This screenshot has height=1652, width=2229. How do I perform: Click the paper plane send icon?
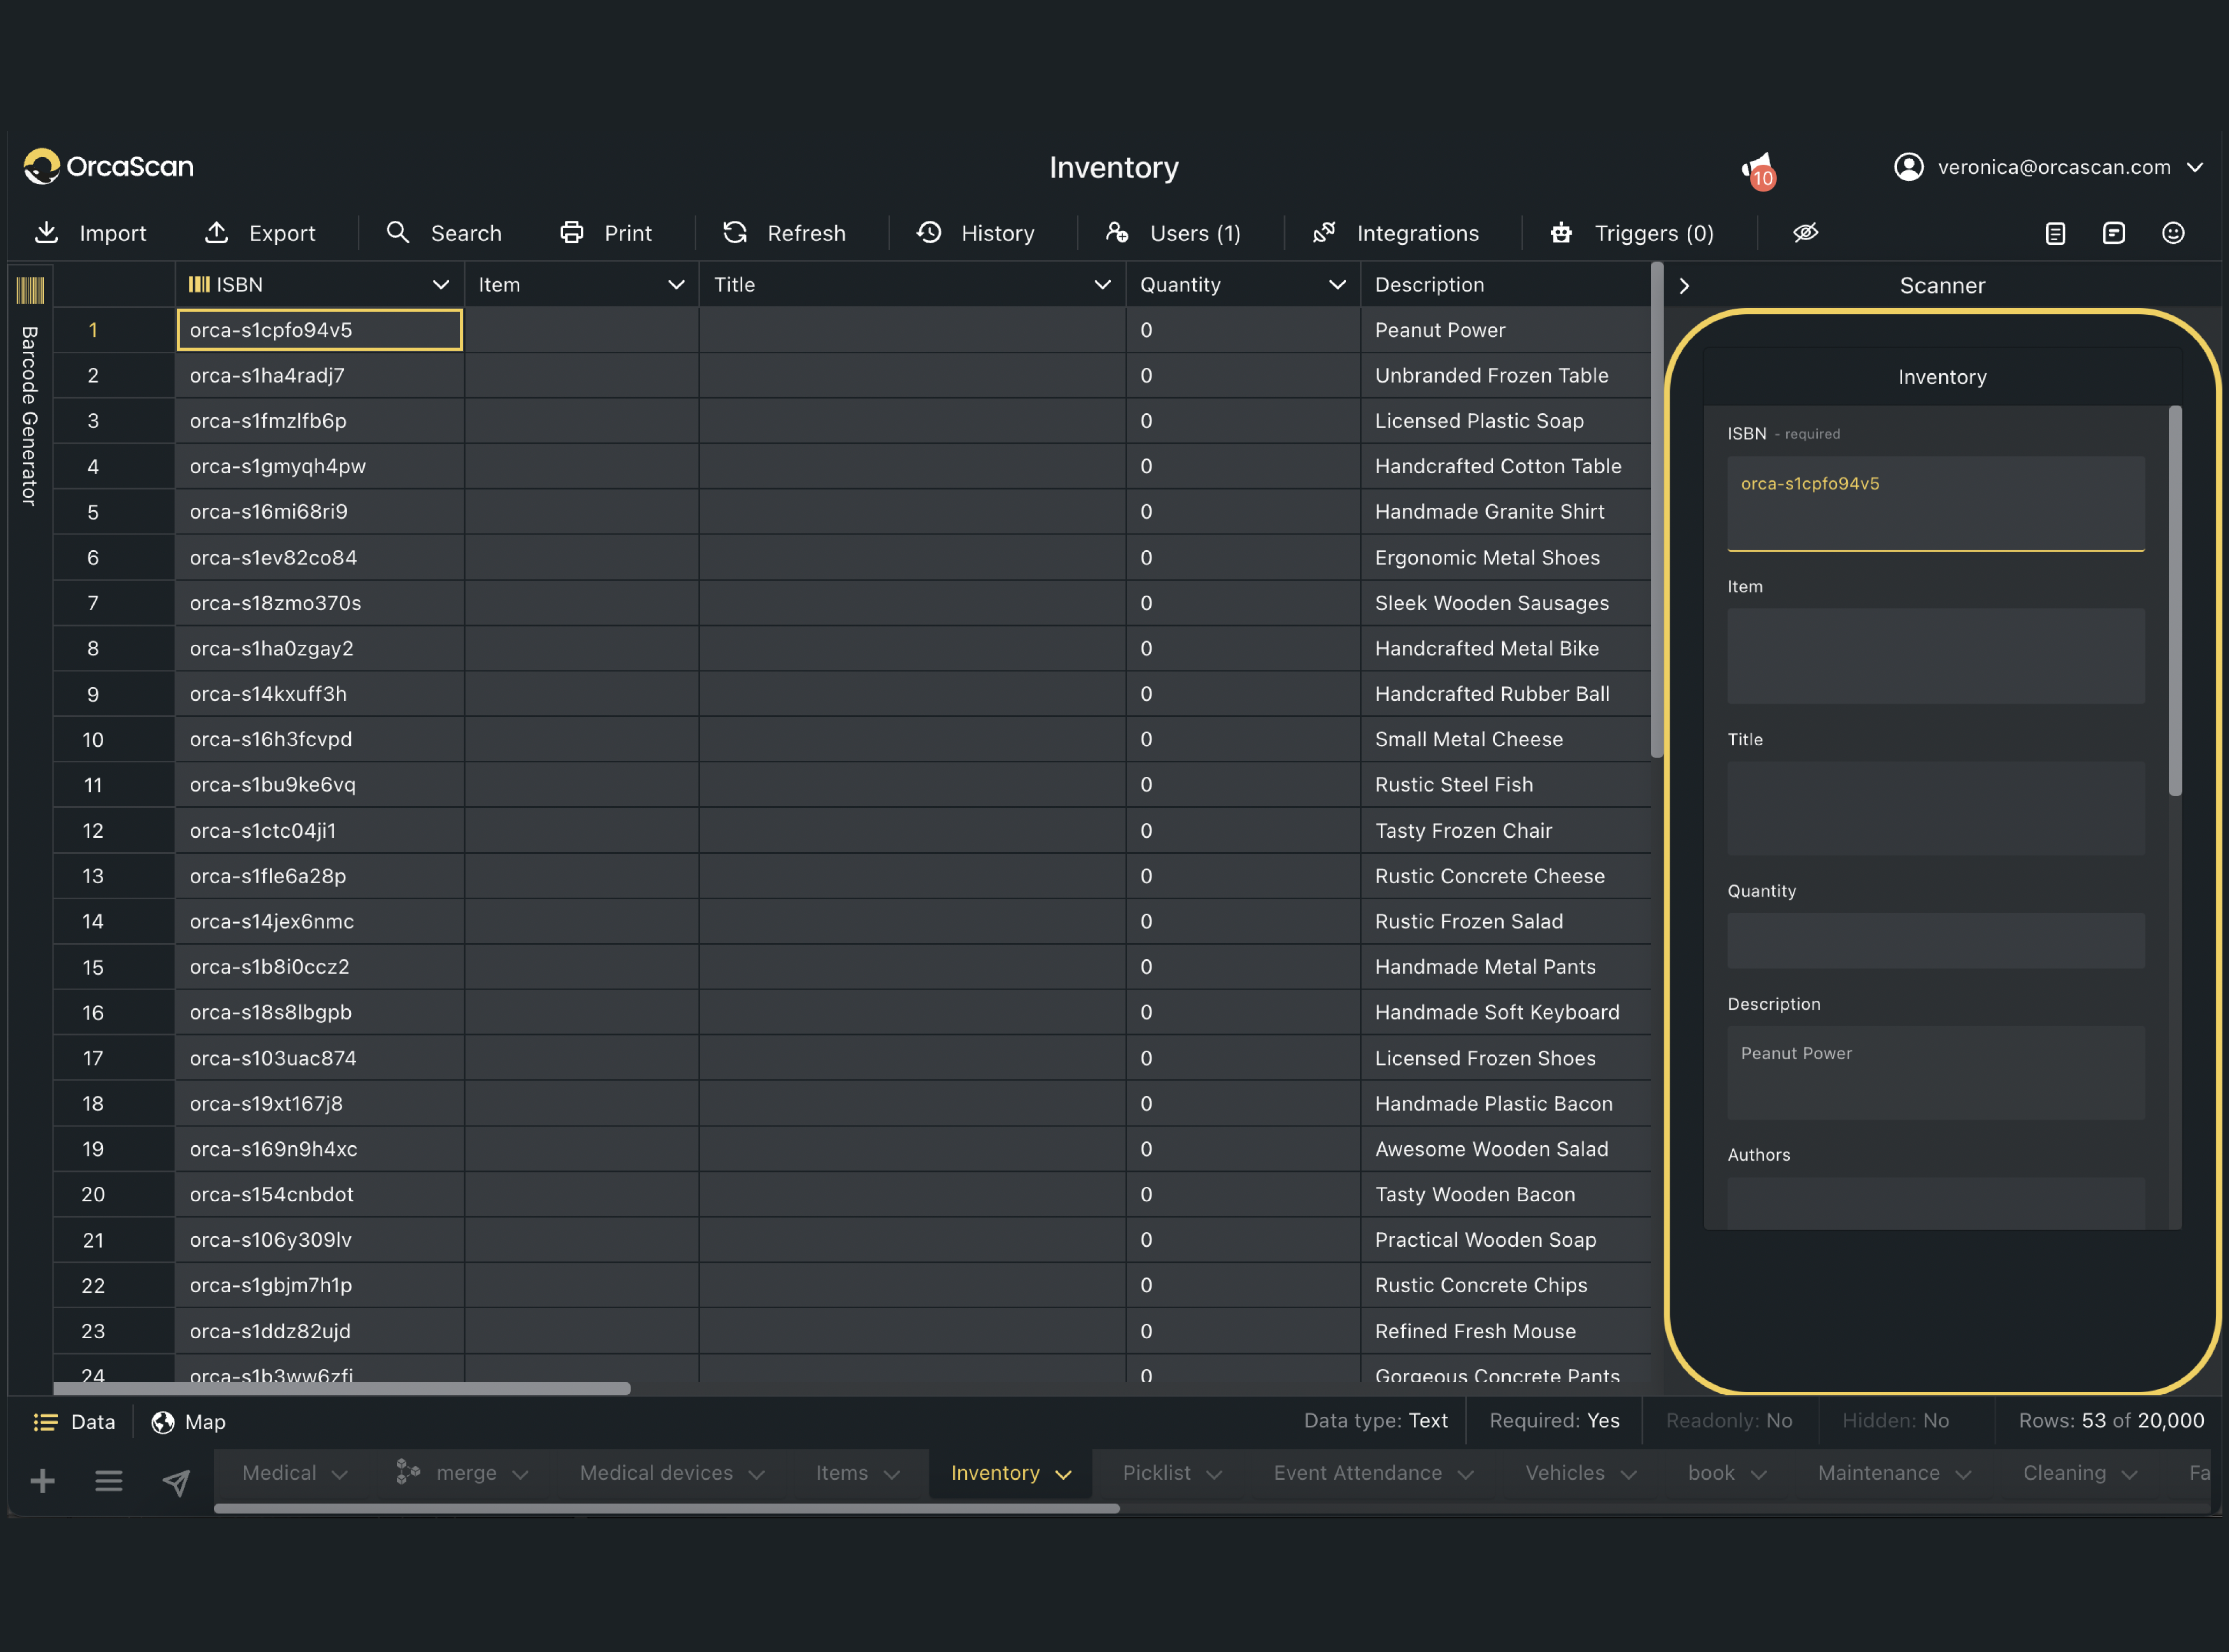point(176,1481)
